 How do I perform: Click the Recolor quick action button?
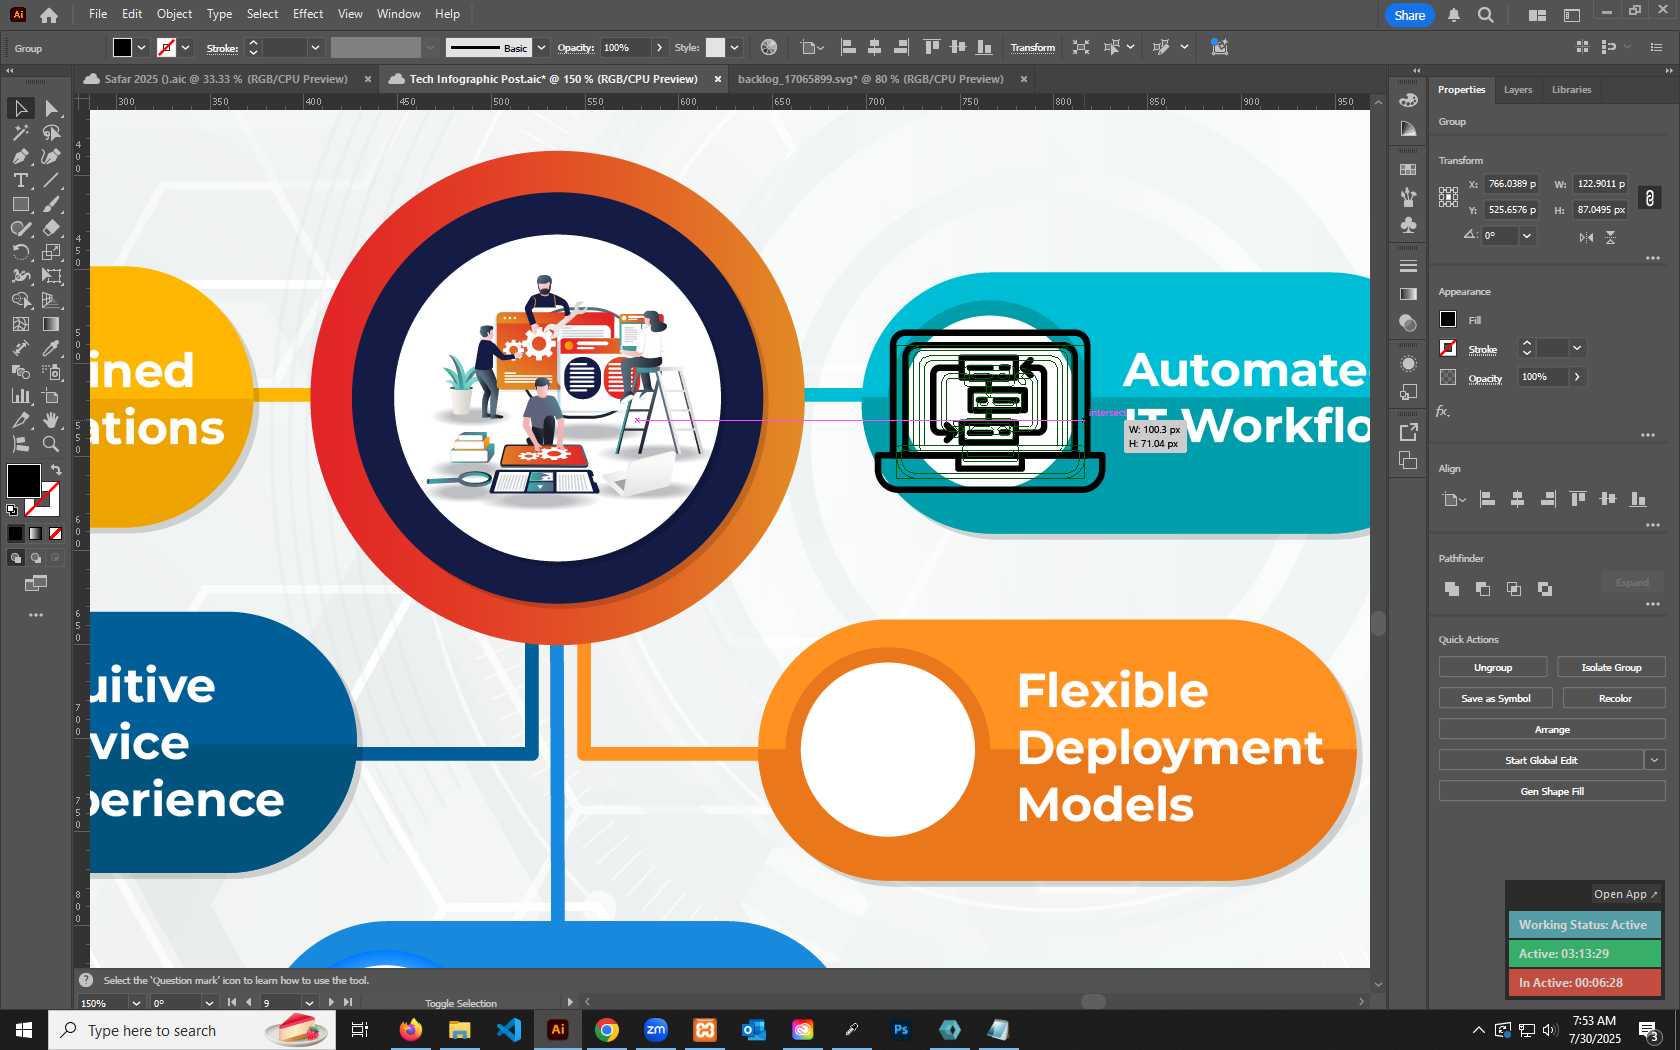coord(1614,698)
